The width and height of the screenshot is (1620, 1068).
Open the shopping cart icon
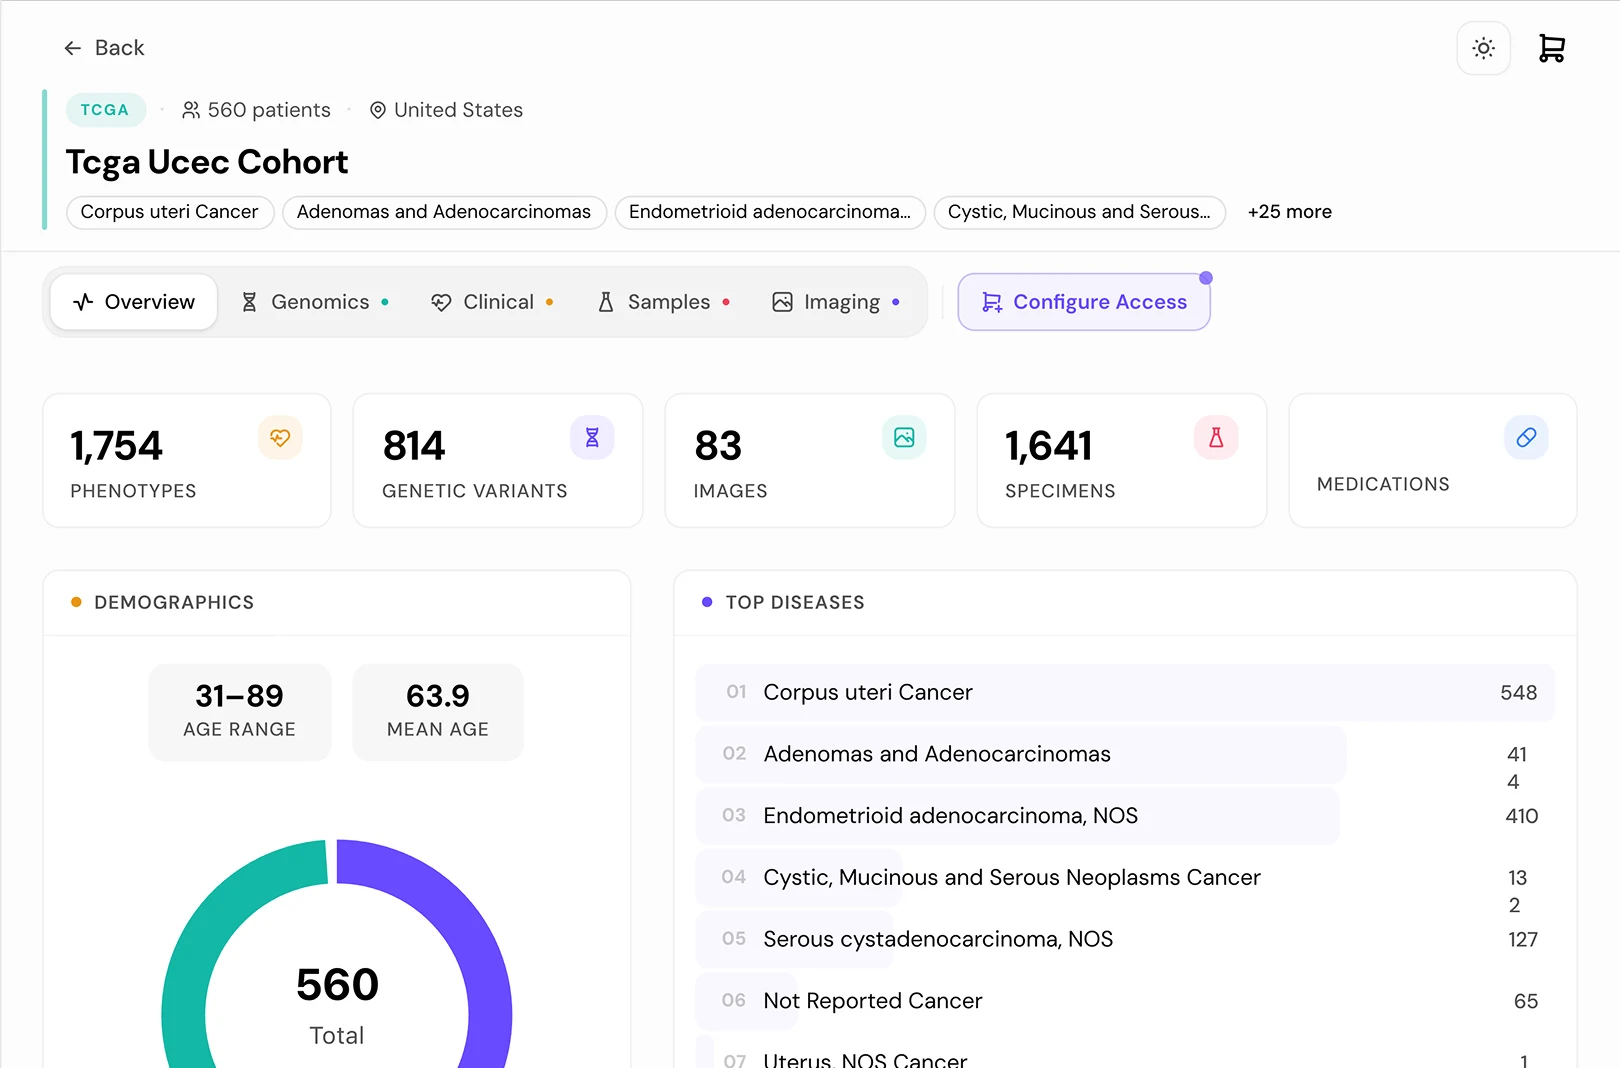pos(1552,48)
